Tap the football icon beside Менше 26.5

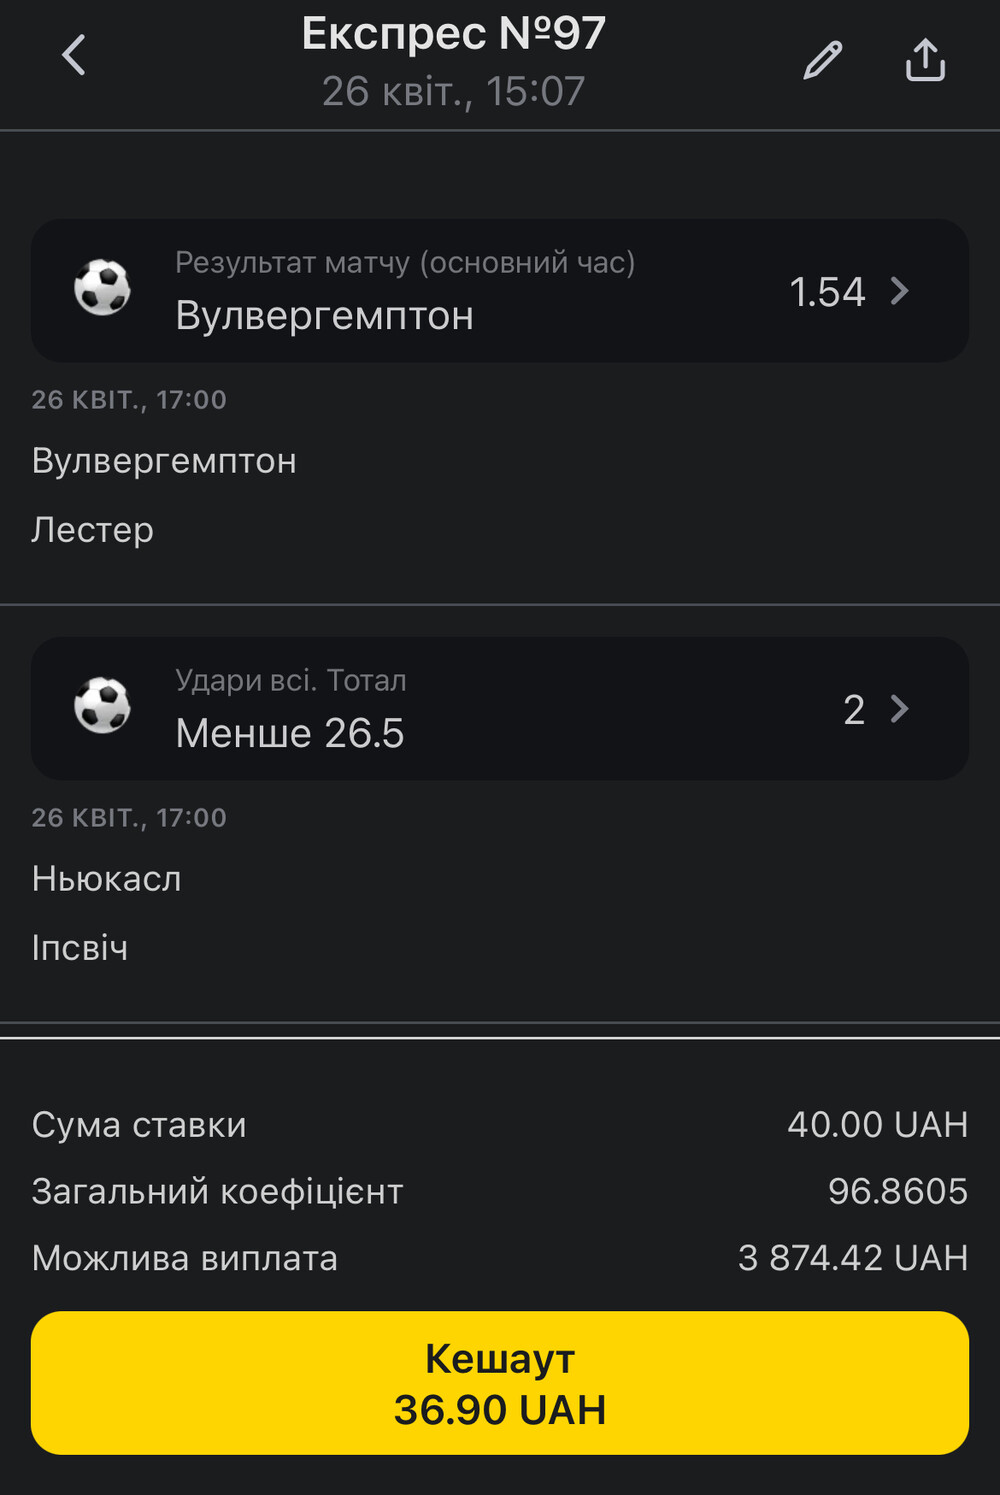[x=102, y=706]
